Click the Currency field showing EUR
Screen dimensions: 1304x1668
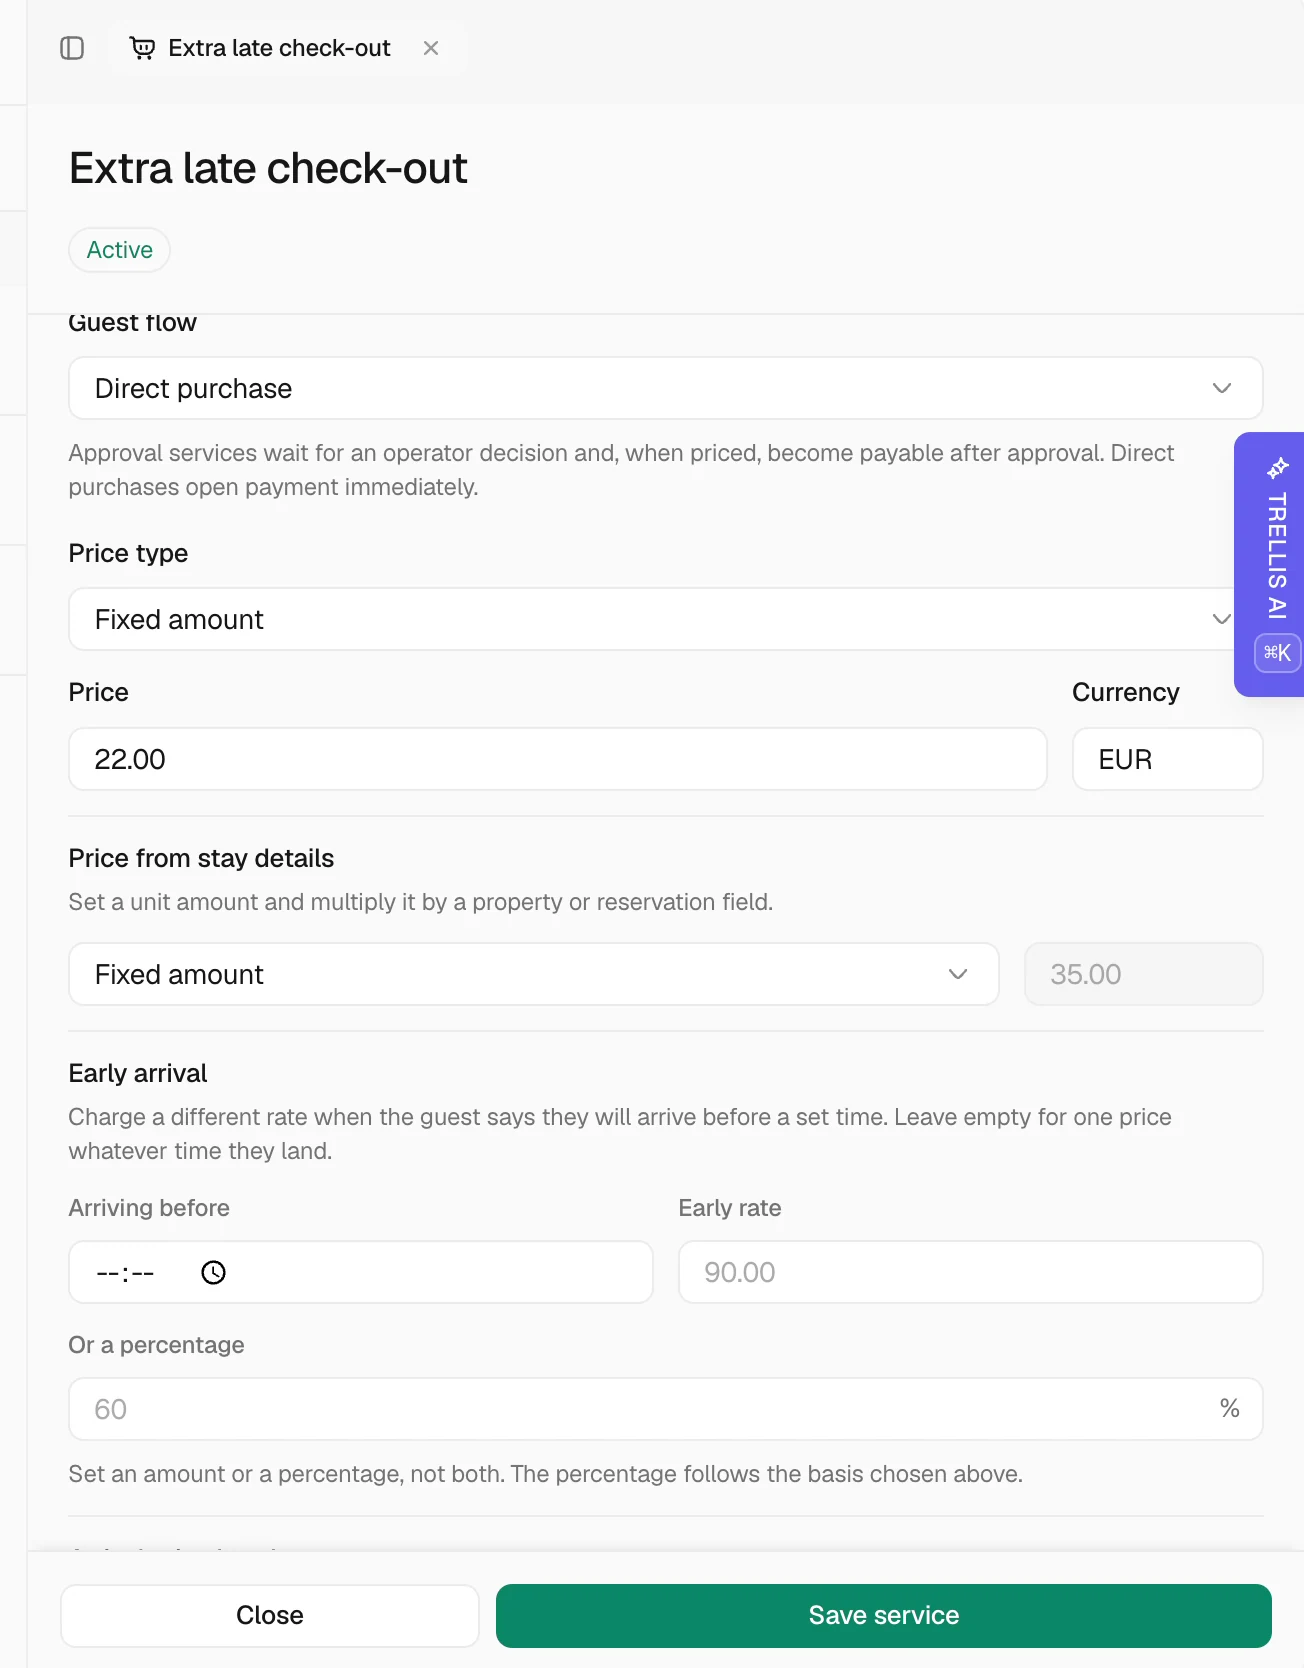click(x=1168, y=759)
